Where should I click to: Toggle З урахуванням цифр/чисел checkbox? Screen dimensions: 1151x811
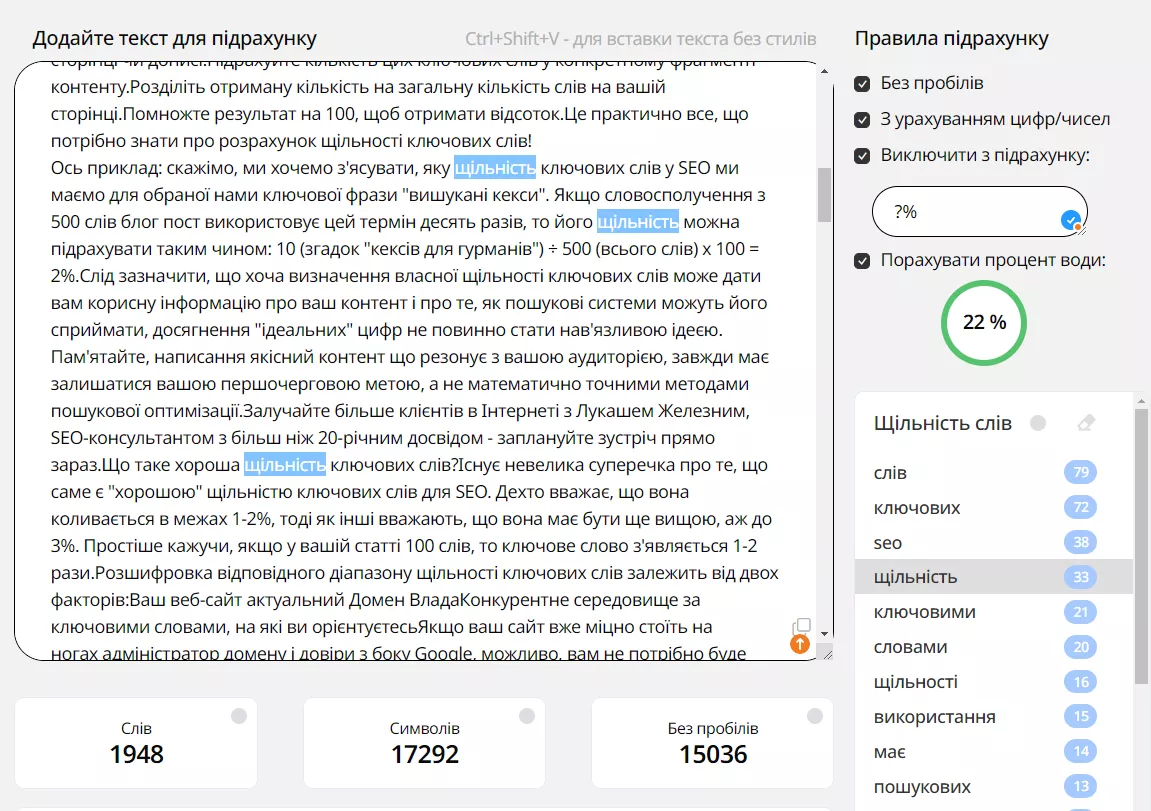(863, 120)
